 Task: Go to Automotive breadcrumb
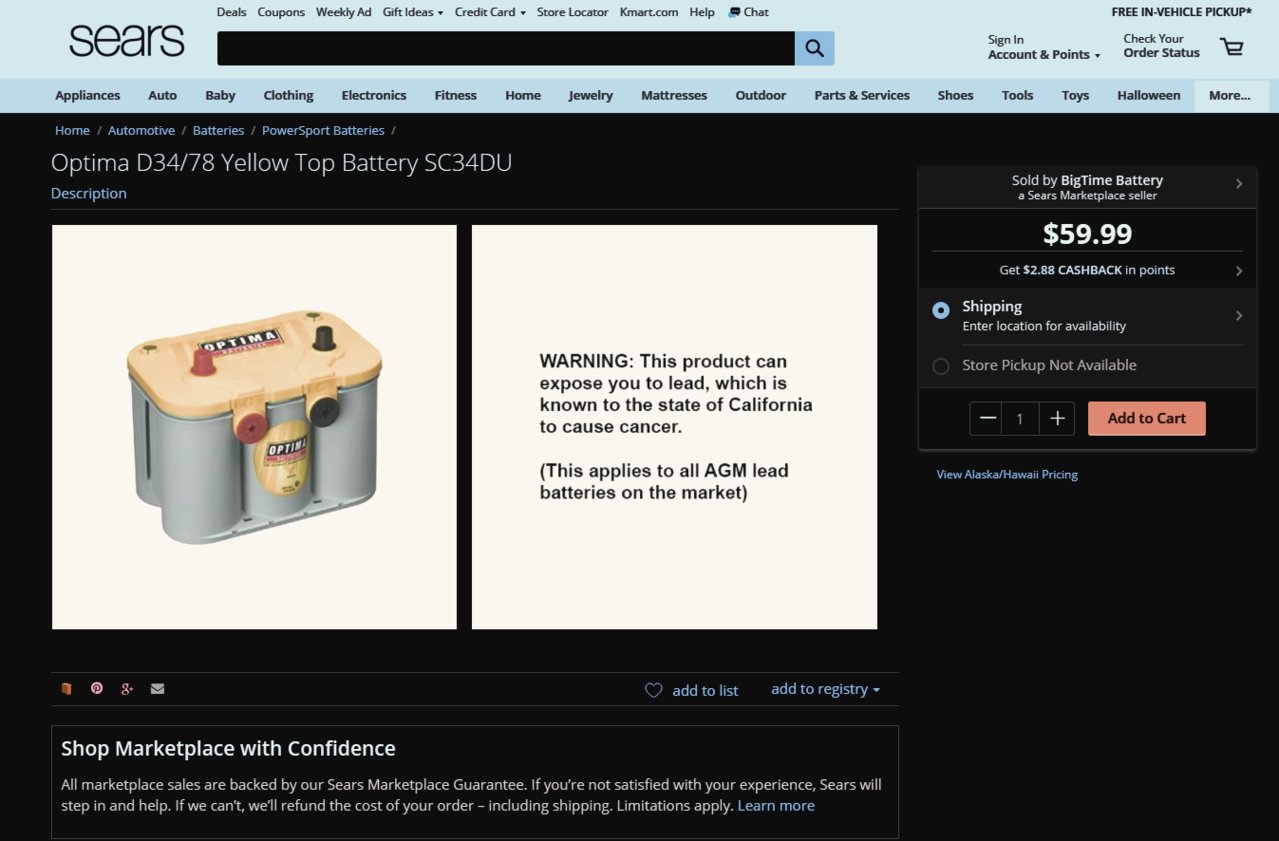141,131
